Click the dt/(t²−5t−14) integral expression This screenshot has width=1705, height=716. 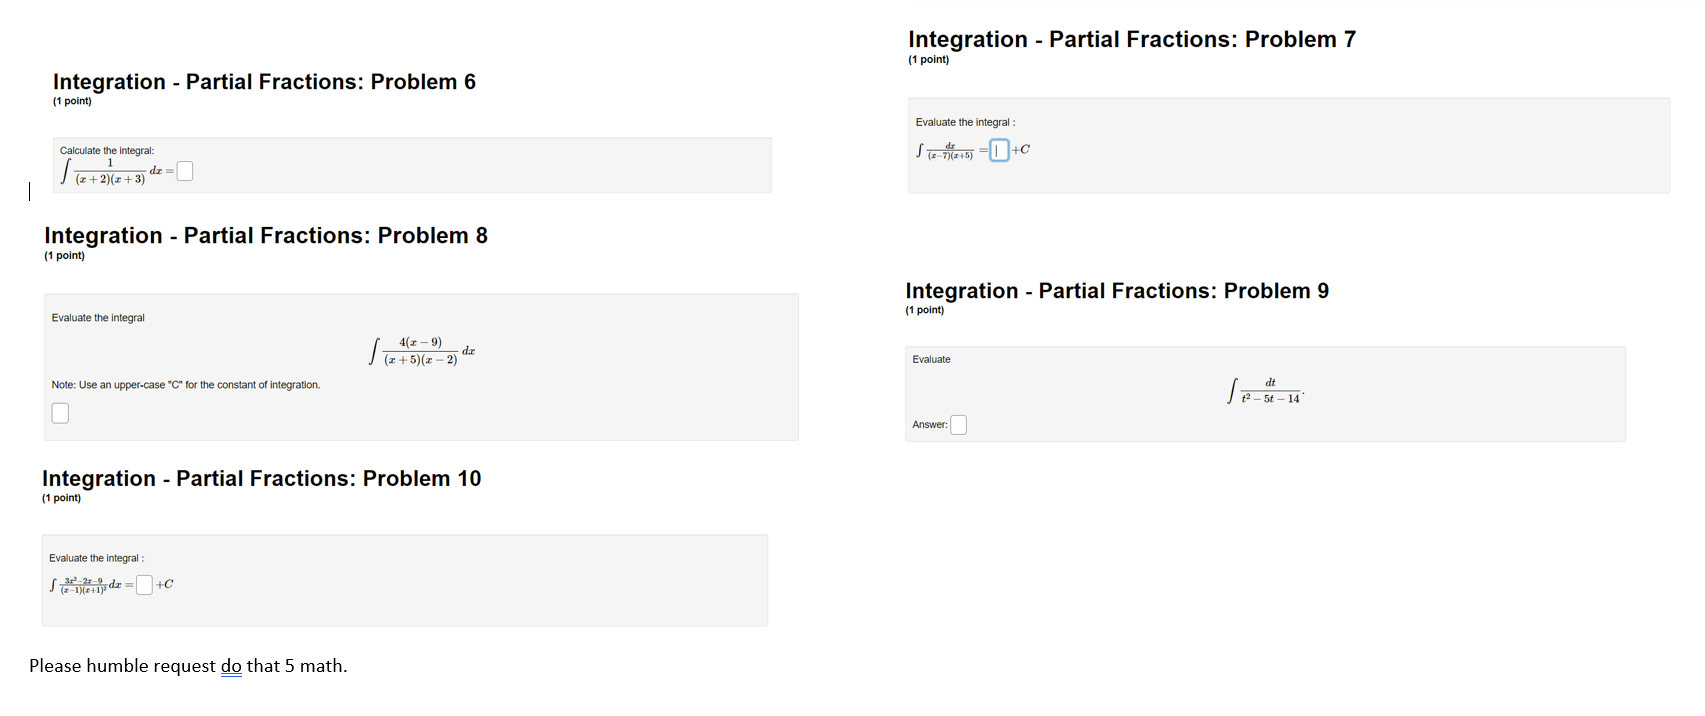click(1265, 391)
